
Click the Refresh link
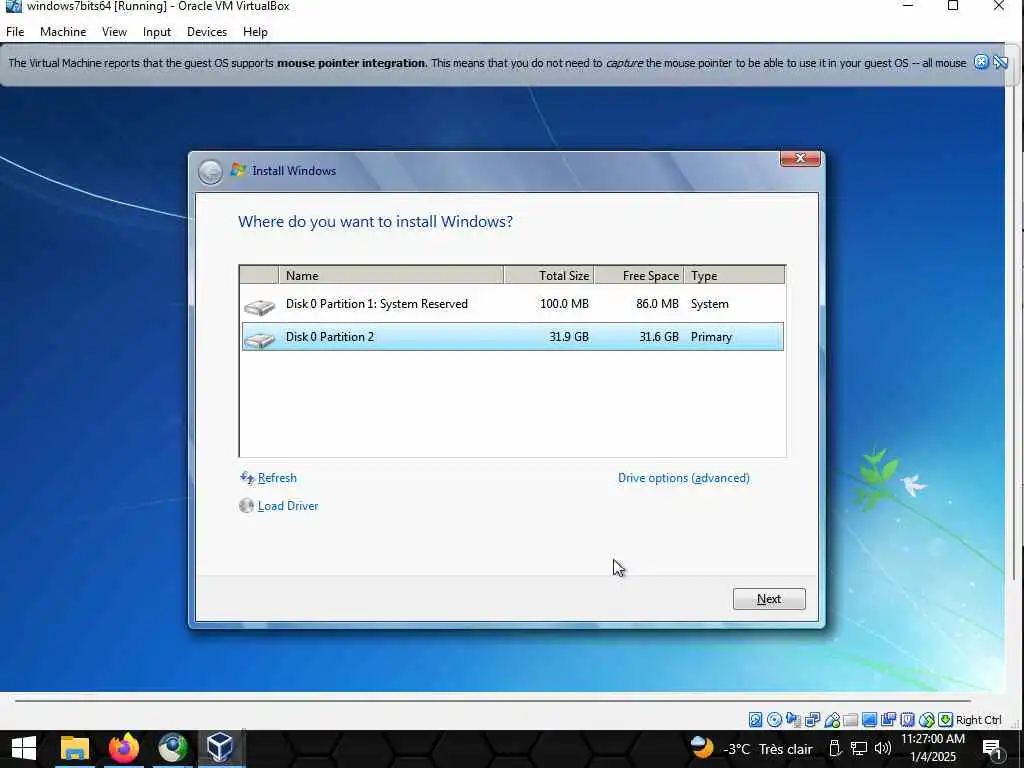[277, 478]
